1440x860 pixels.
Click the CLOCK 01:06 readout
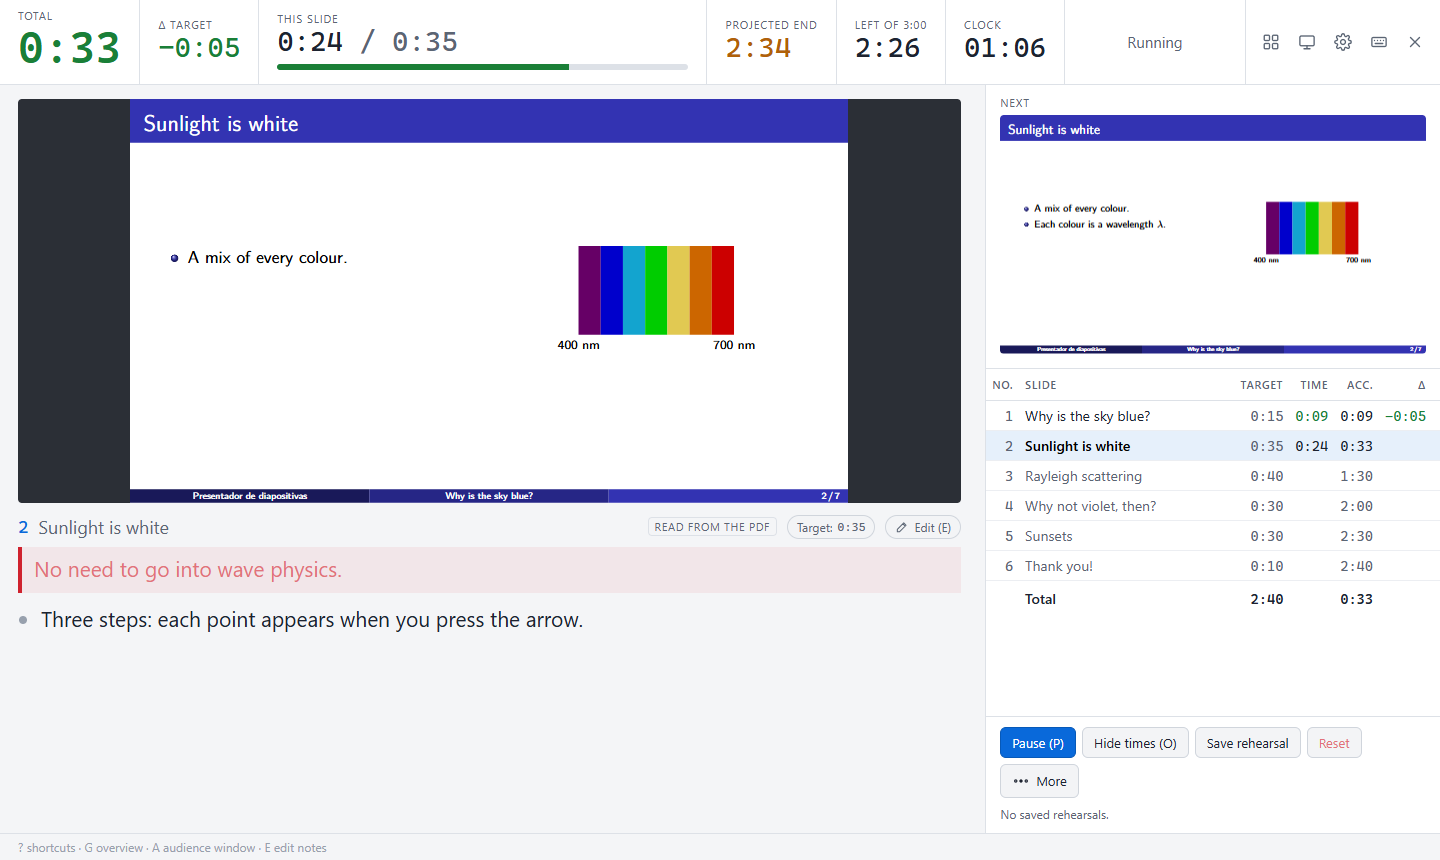click(1005, 48)
